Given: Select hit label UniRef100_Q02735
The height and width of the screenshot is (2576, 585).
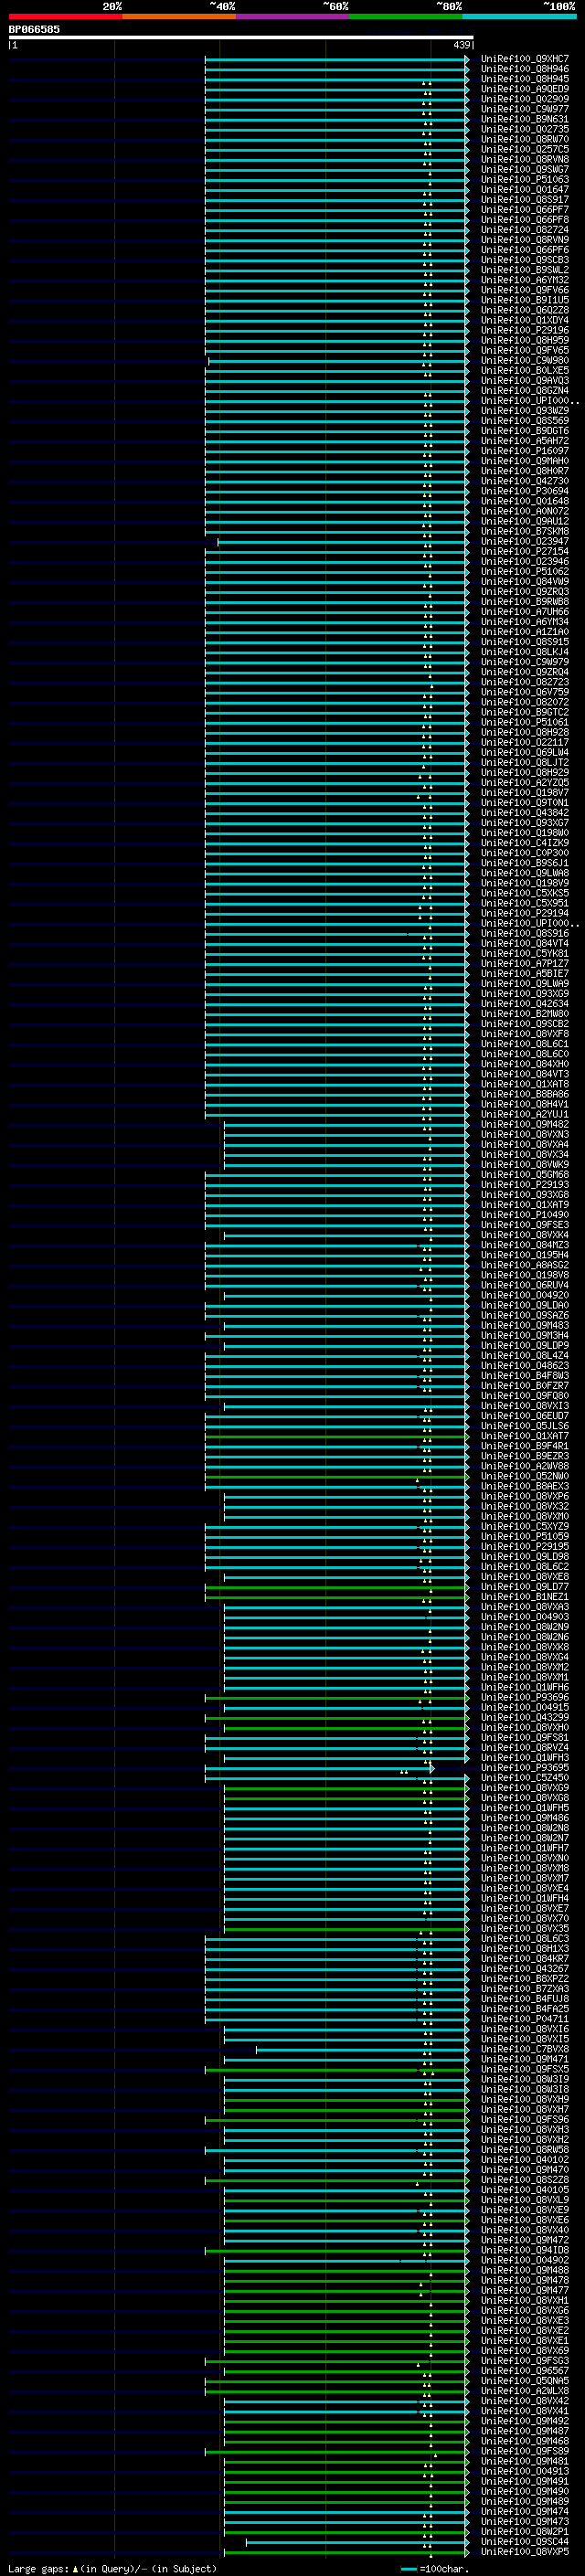Looking at the screenshot, I should pos(525,129).
